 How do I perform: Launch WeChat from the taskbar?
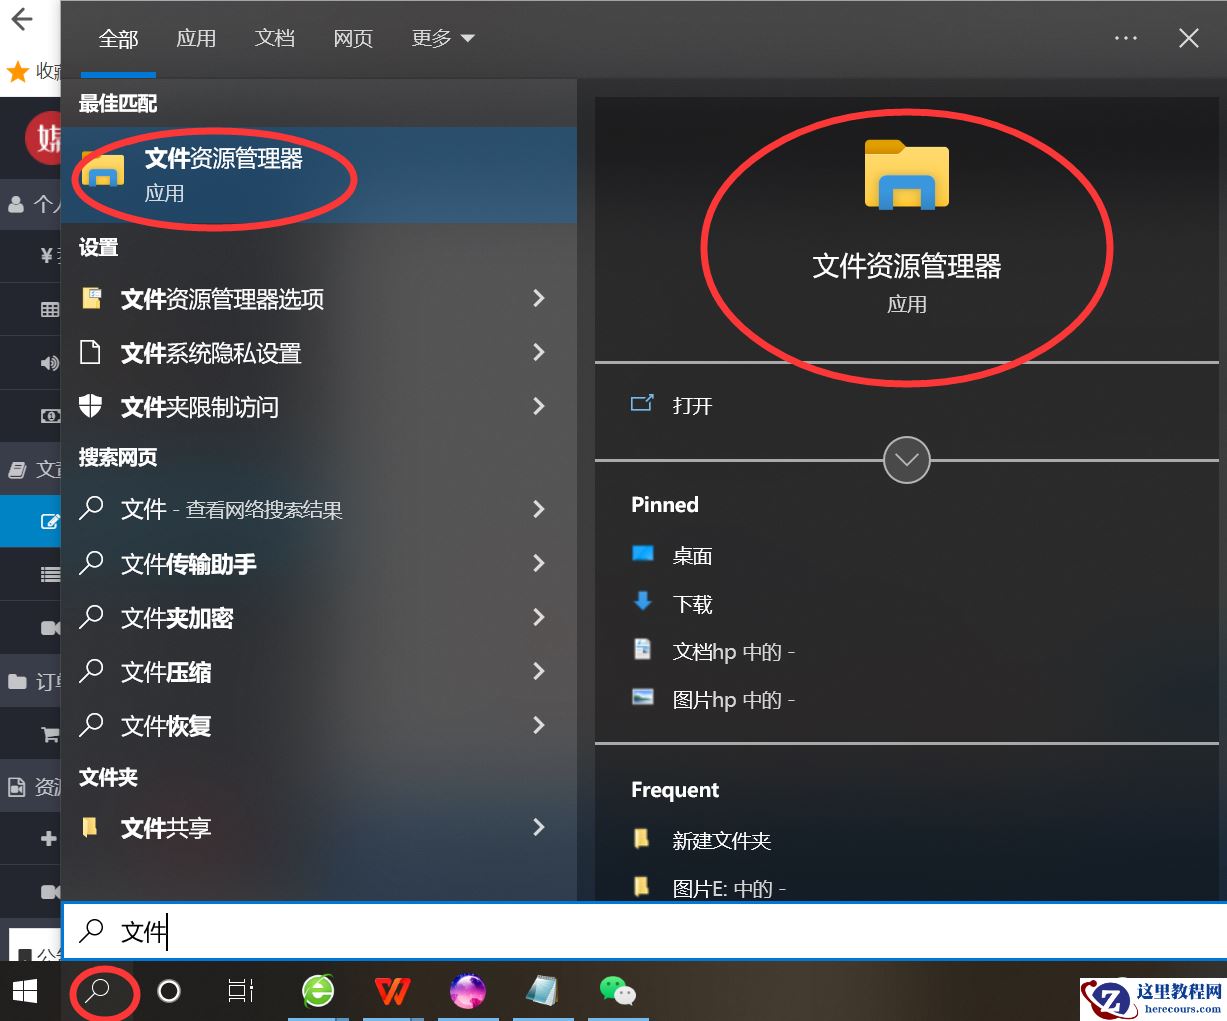tap(618, 991)
